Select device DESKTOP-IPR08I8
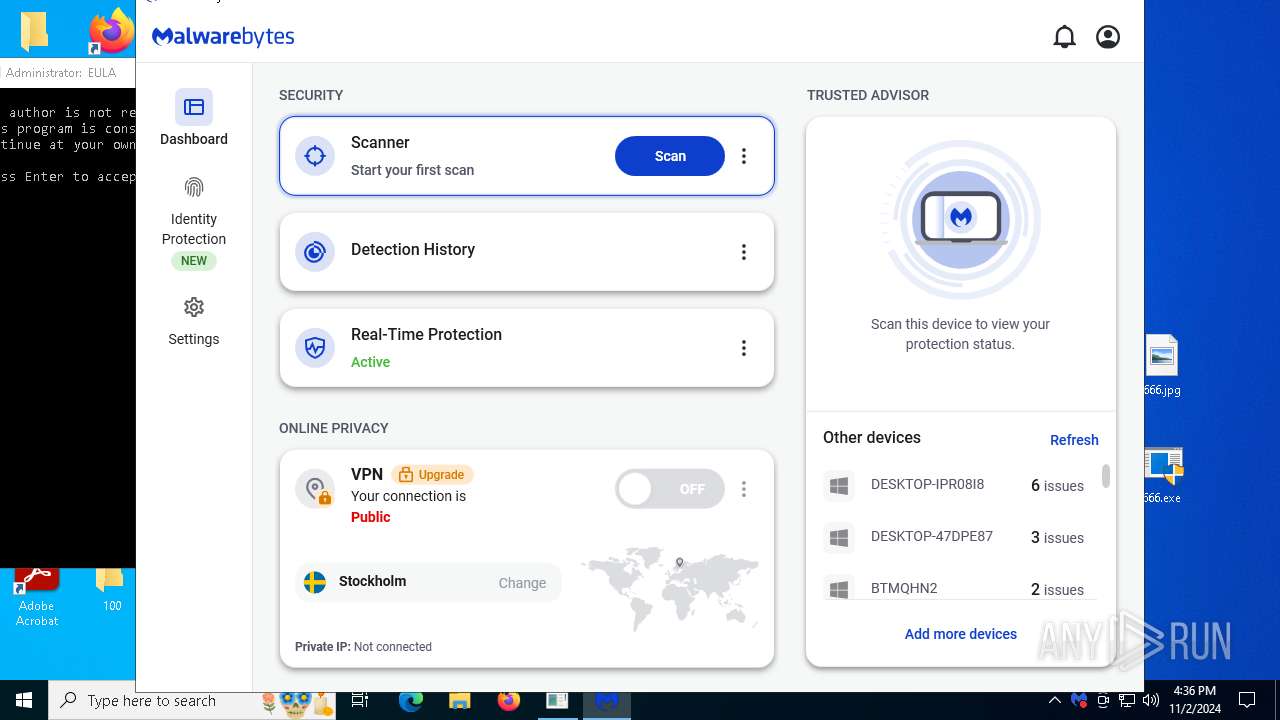The image size is (1280, 720). 960,485
